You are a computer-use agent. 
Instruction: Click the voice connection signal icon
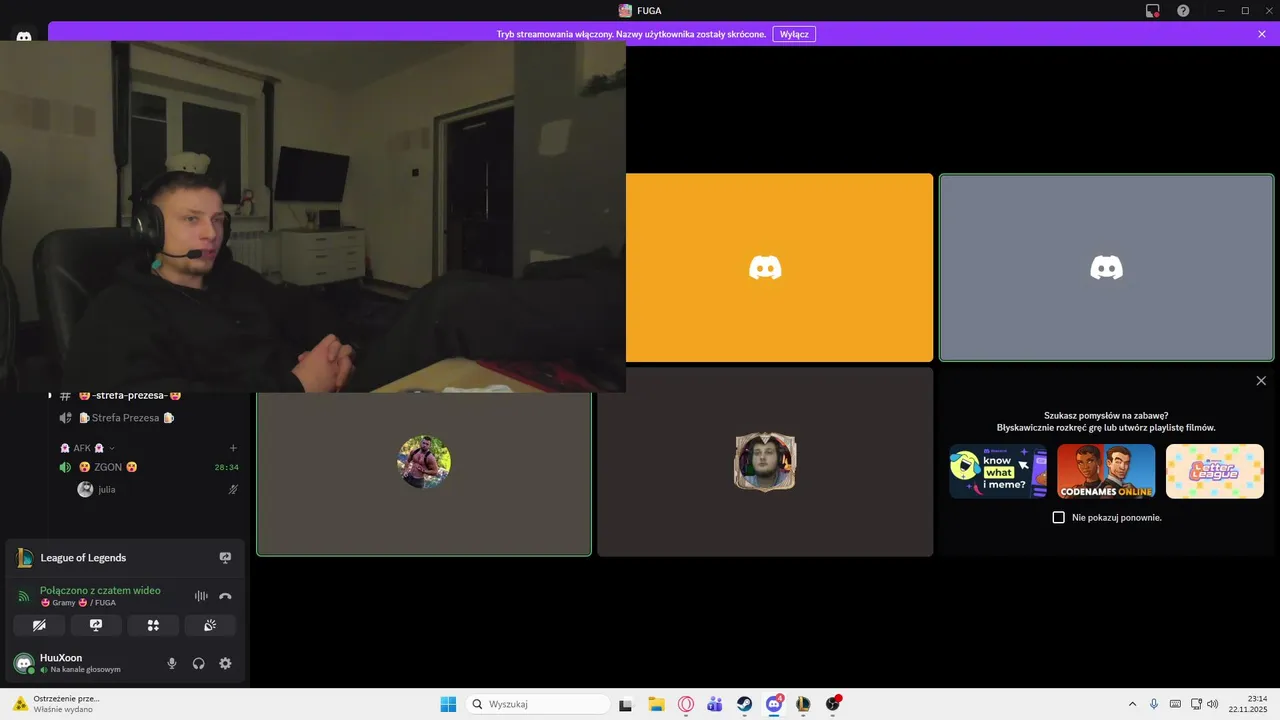click(24, 596)
